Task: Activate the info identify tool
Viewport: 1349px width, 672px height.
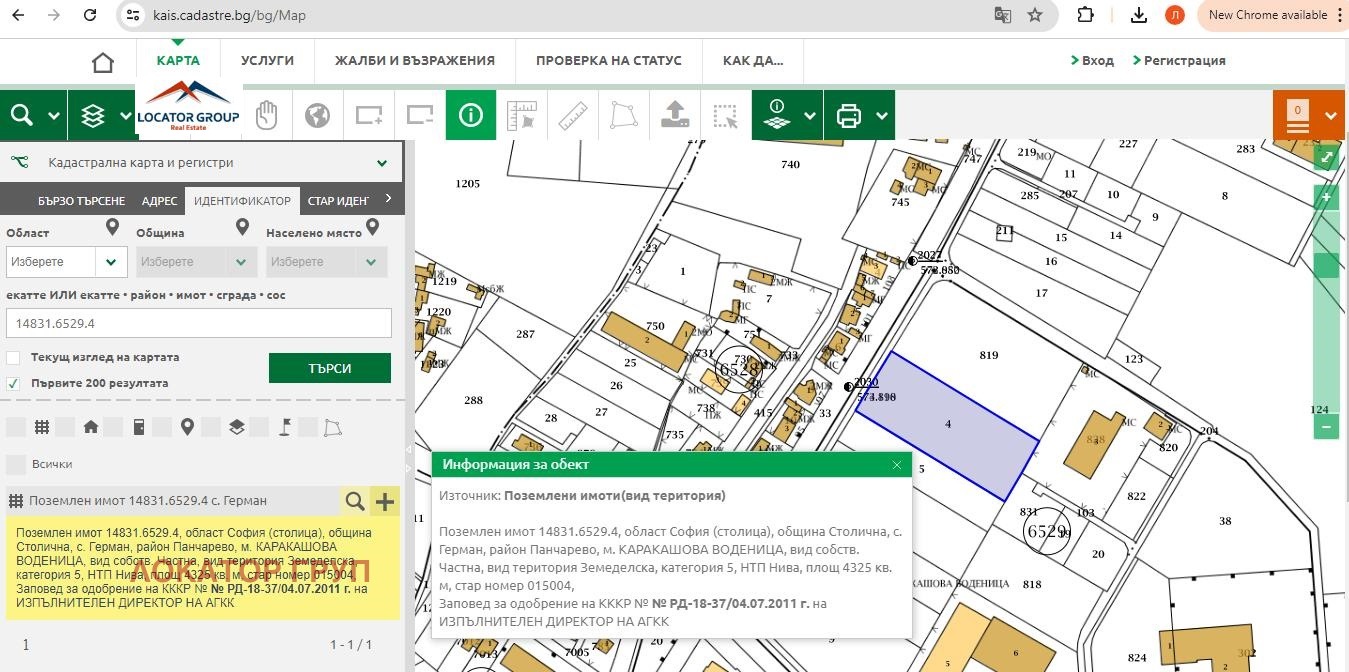Action: 470,116
